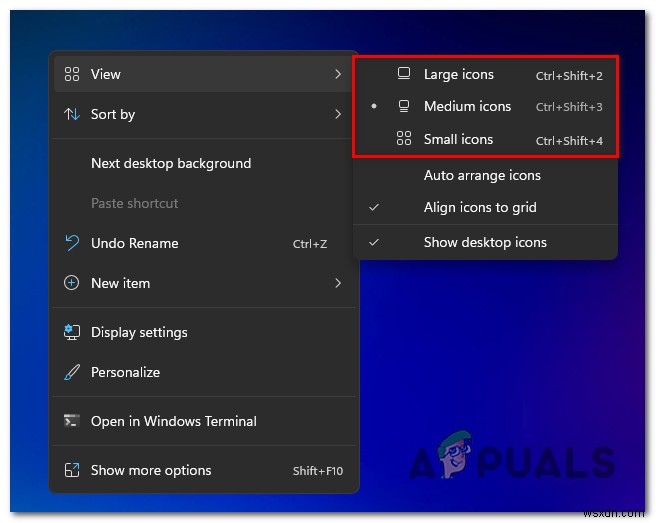Toggle Show desktop icons checkmark
656x523 pixels.
coord(374,242)
